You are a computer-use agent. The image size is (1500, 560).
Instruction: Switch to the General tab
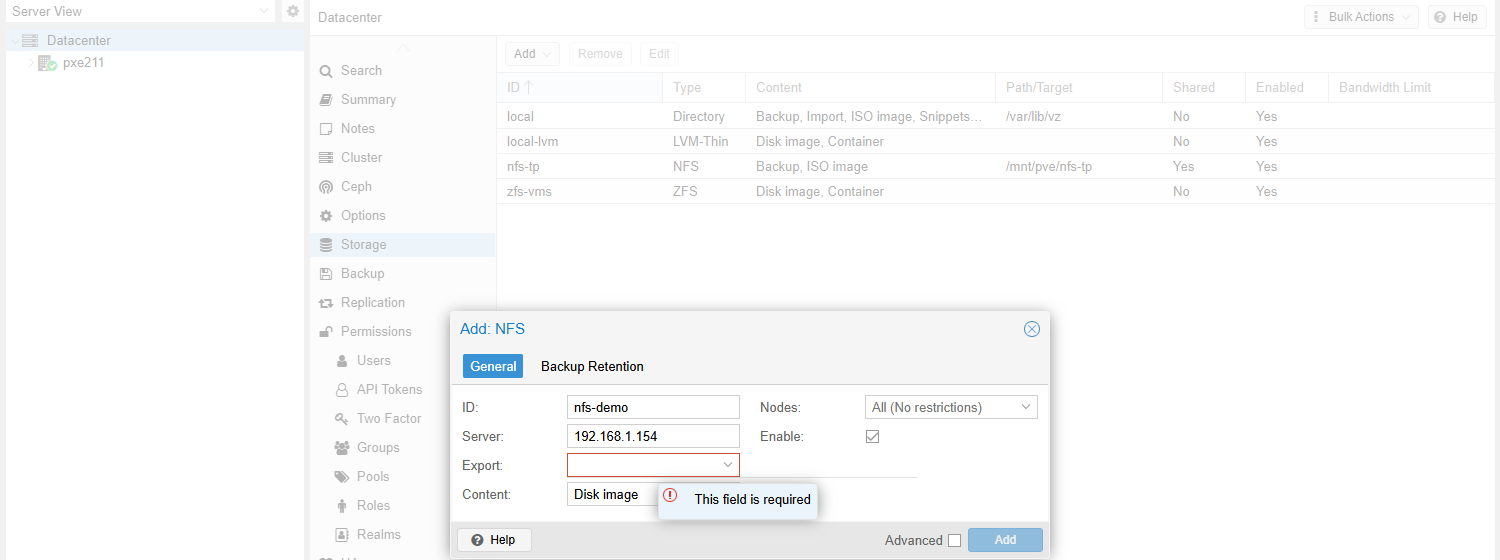tap(493, 366)
